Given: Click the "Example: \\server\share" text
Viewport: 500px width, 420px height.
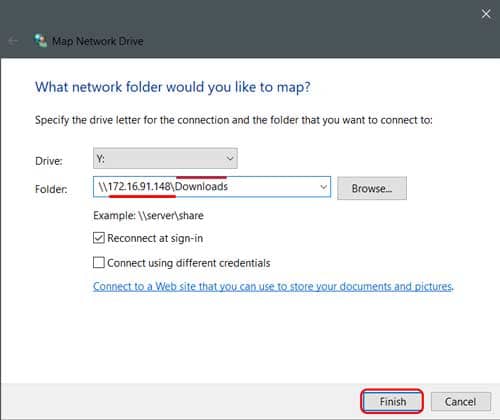Looking at the screenshot, I should pyautogui.click(x=148, y=216).
